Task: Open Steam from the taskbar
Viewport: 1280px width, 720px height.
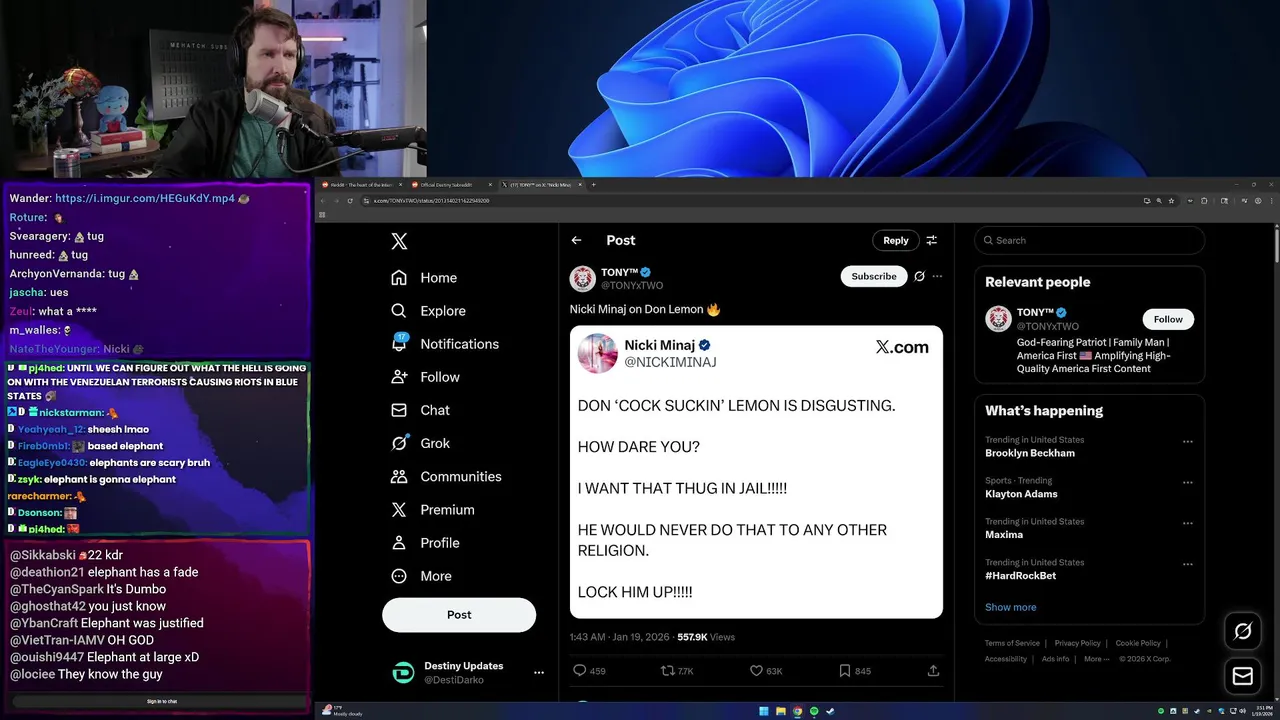Action: tap(830, 712)
